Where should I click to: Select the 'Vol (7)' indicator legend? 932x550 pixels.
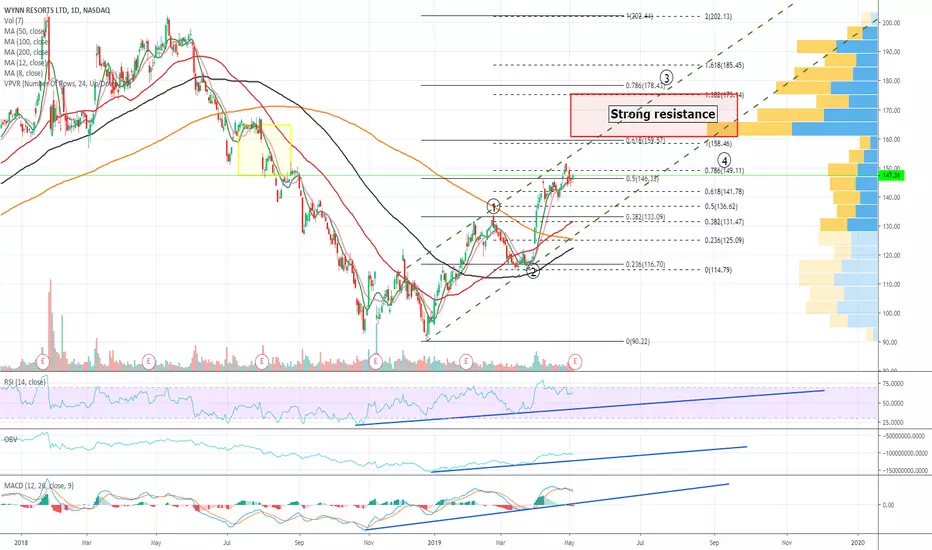point(14,21)
